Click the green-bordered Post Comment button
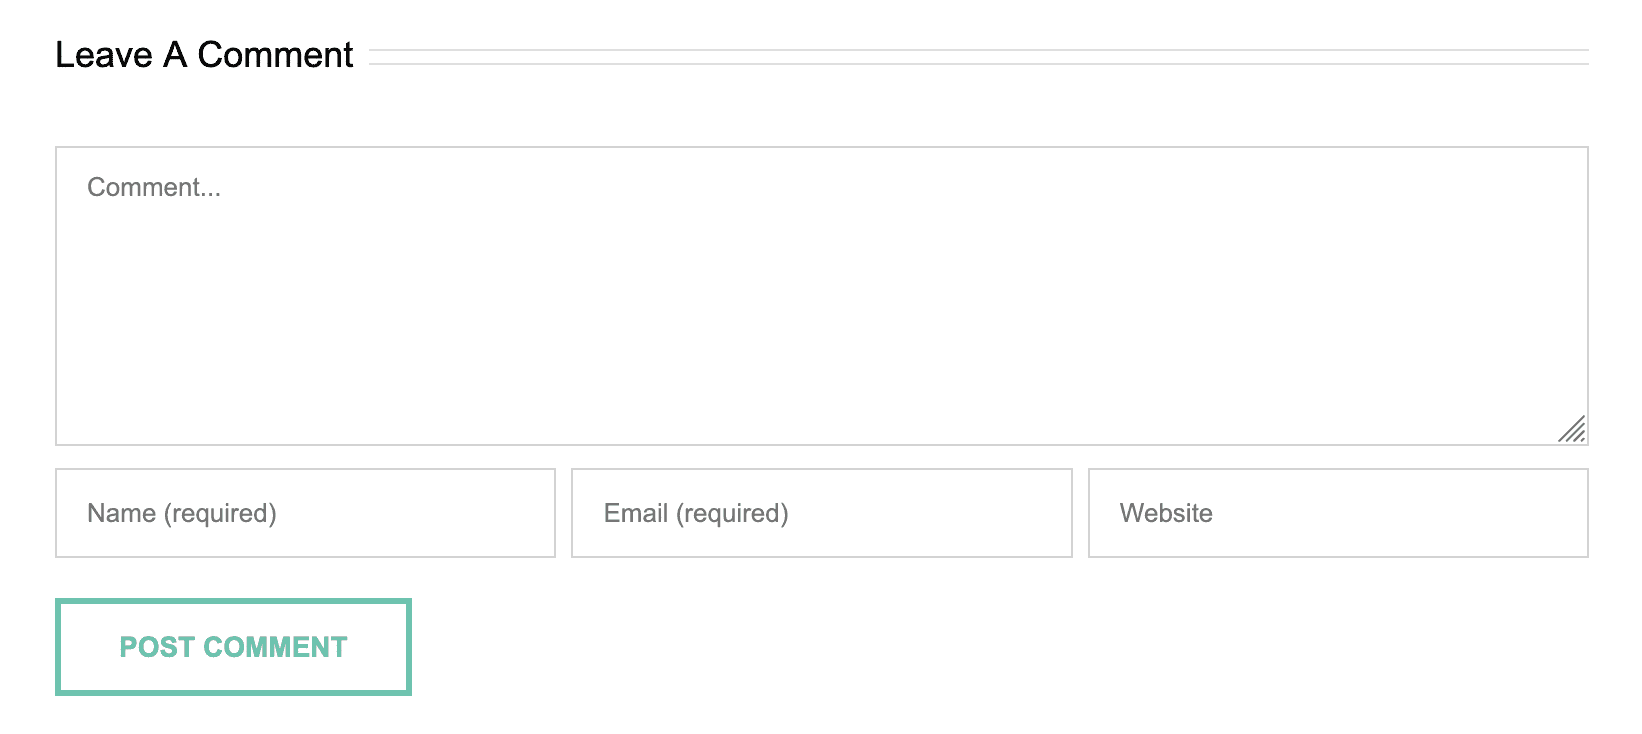The image size is (1642, 734). pyautogui.click(x=233, y=647)
